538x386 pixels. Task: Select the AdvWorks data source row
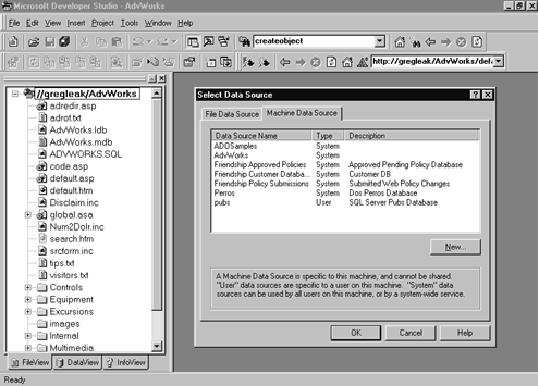[345, 155]
